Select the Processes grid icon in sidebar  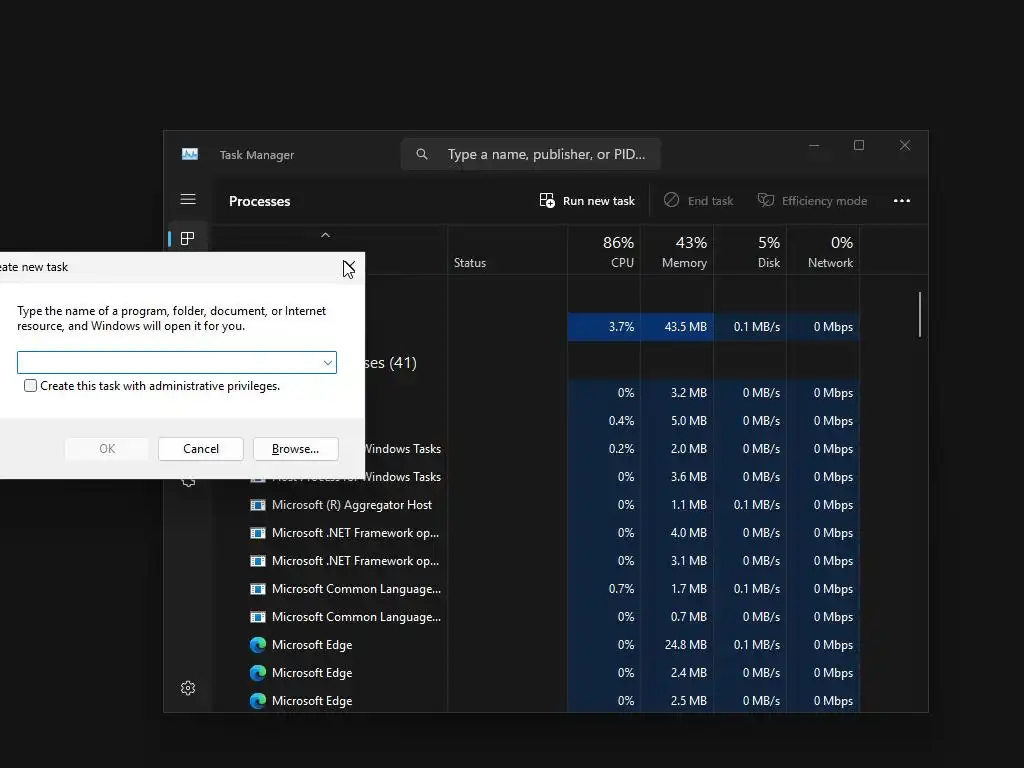click(187, 238)
